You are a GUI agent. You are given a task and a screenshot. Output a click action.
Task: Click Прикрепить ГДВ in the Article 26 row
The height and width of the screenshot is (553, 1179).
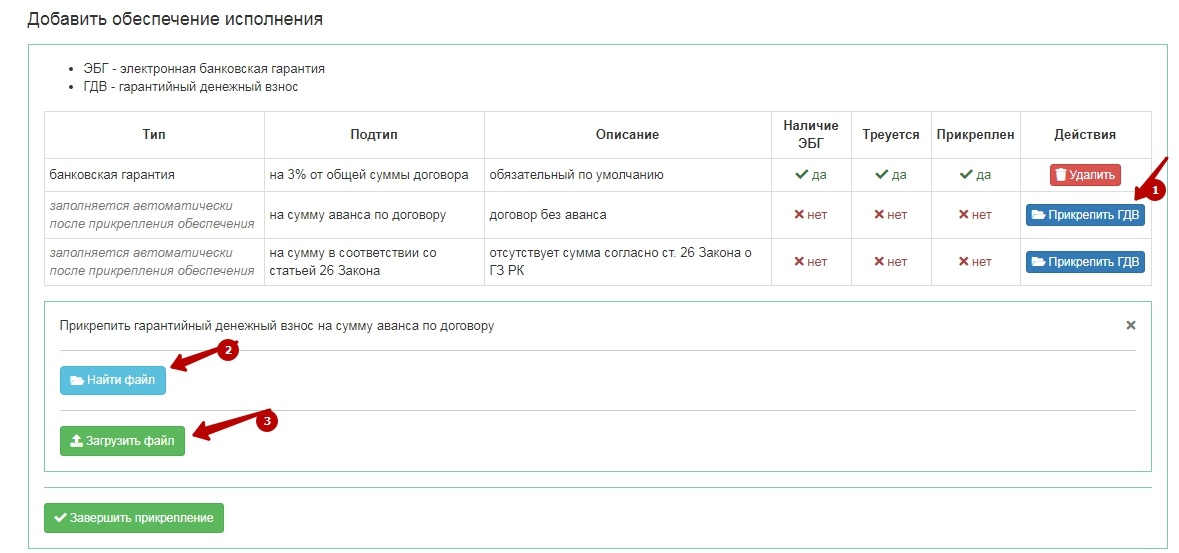click(x=1085, y=262)
